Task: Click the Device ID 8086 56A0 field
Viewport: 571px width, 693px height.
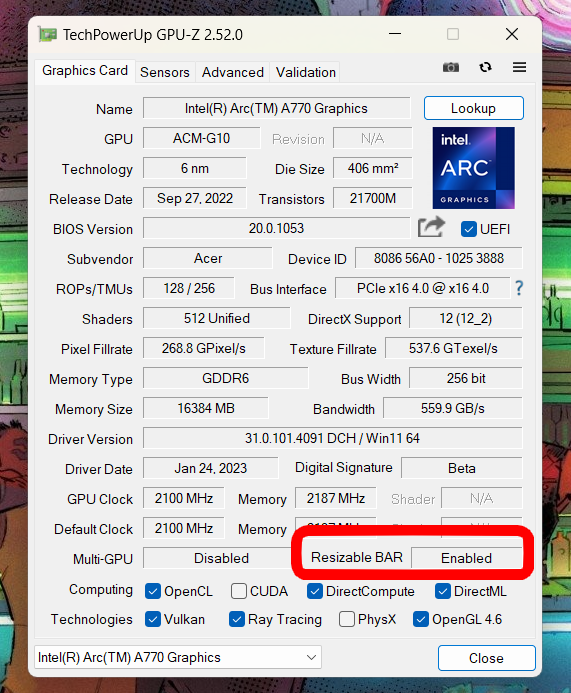Action: [x=439, y=259]
